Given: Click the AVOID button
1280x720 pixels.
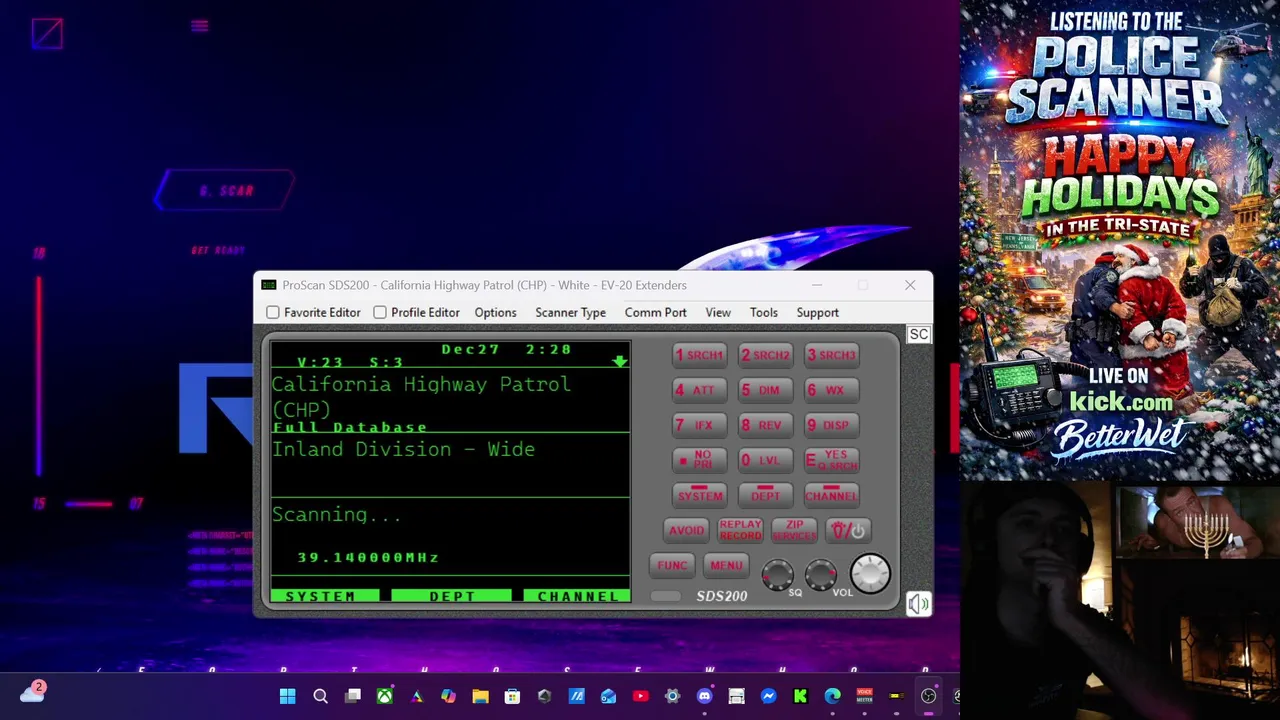Looking at the screenshot, I should 686,530.
